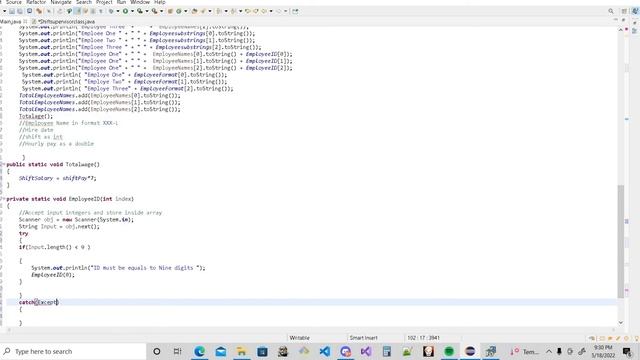Open the New Java Class dropdown arrow
The width and height of the screenshot is (640, 360).
186,11
